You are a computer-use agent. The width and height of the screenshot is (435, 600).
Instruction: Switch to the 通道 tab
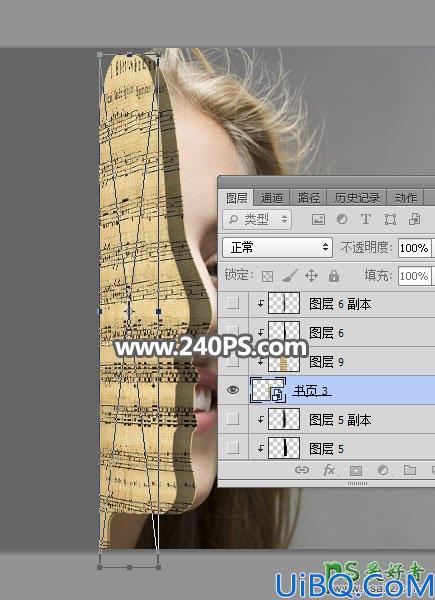[272, 198]
